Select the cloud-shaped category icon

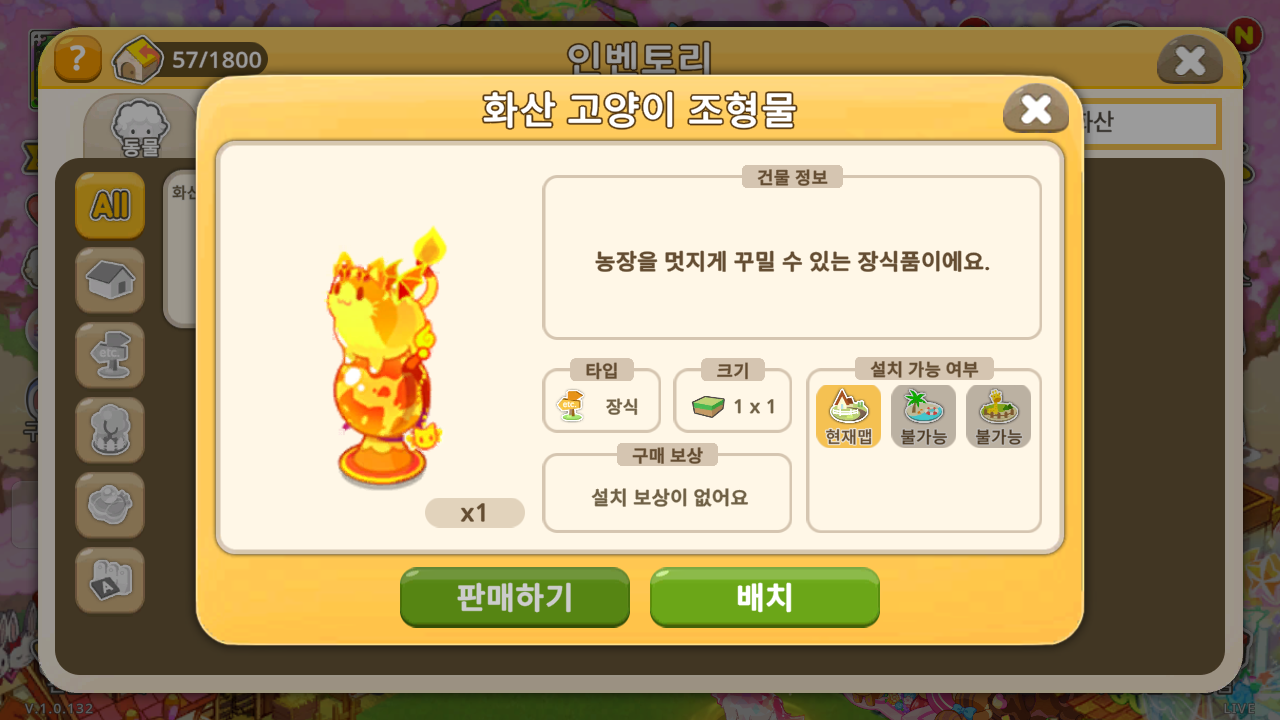pos(110,505)
